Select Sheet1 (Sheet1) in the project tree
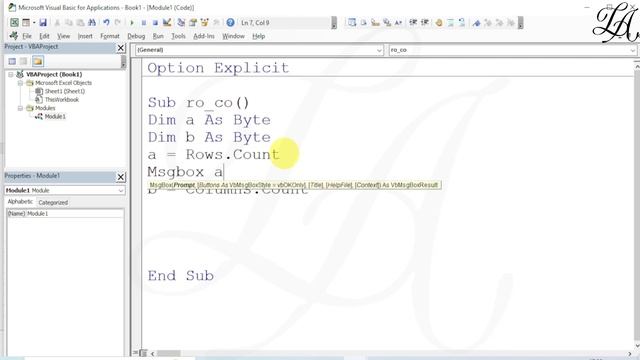The image size is (640, 360). [64, 91]
